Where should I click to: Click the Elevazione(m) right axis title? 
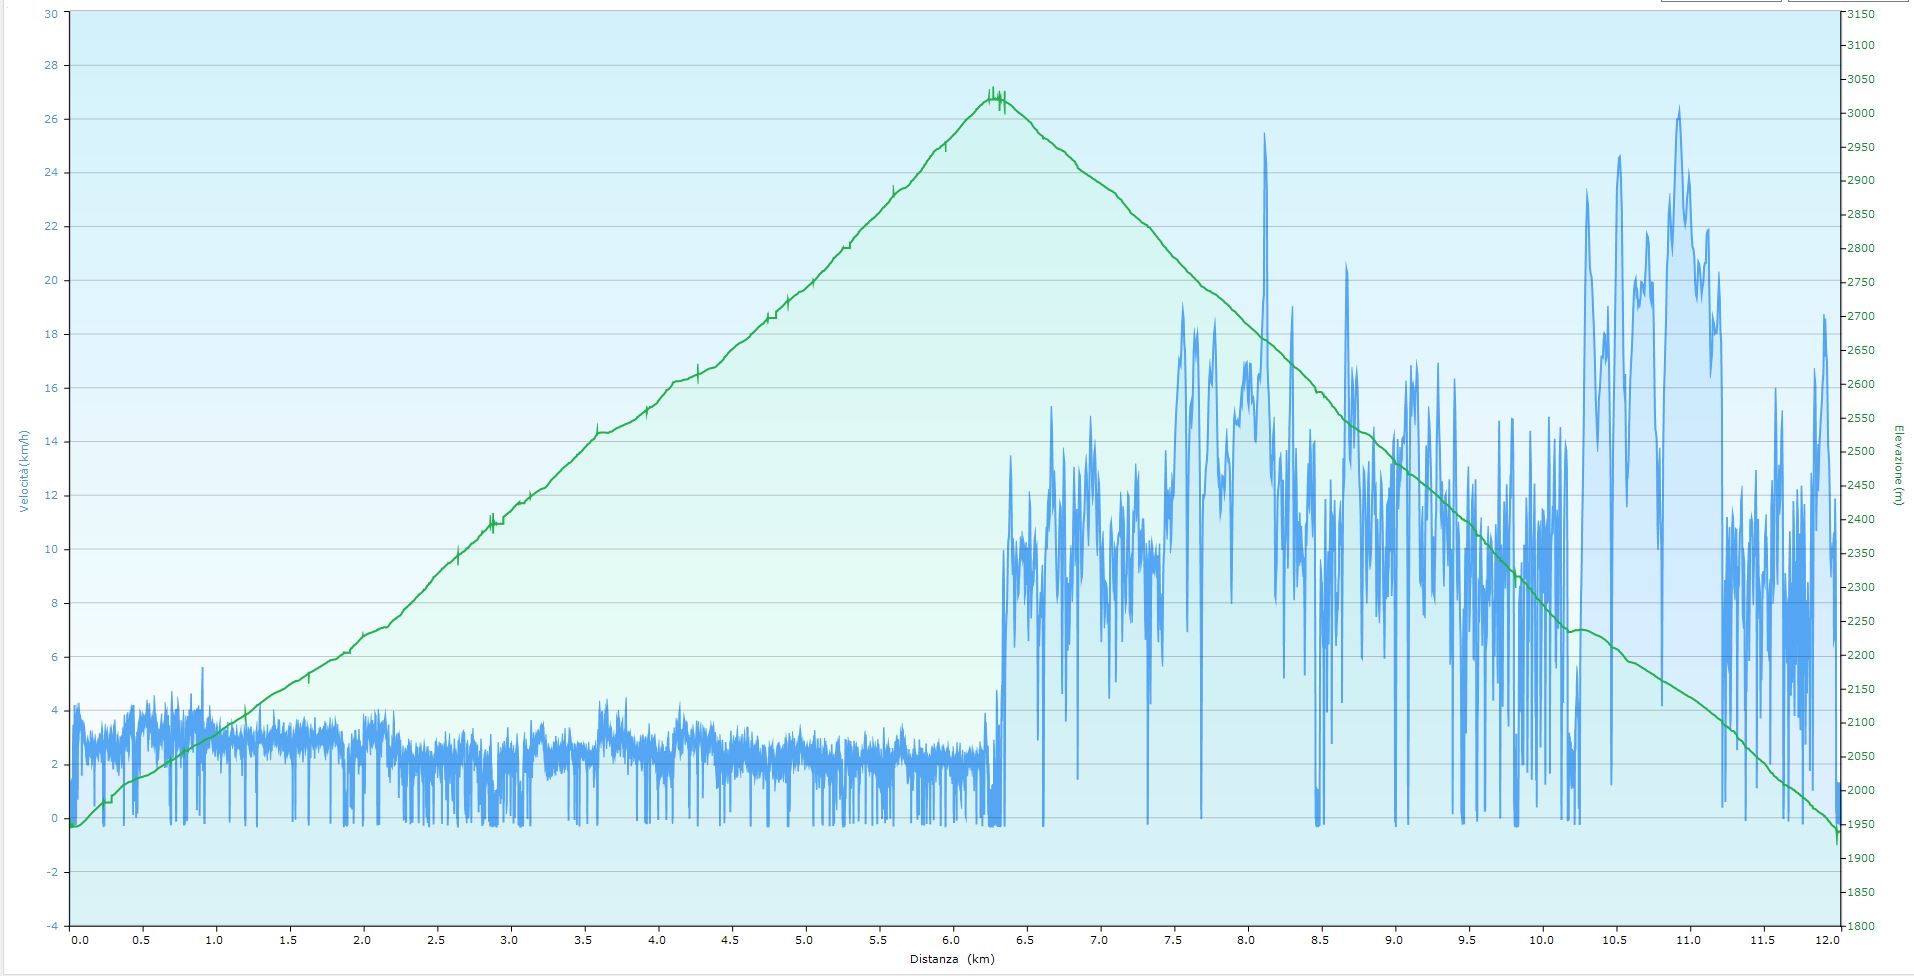[1897, 466]
